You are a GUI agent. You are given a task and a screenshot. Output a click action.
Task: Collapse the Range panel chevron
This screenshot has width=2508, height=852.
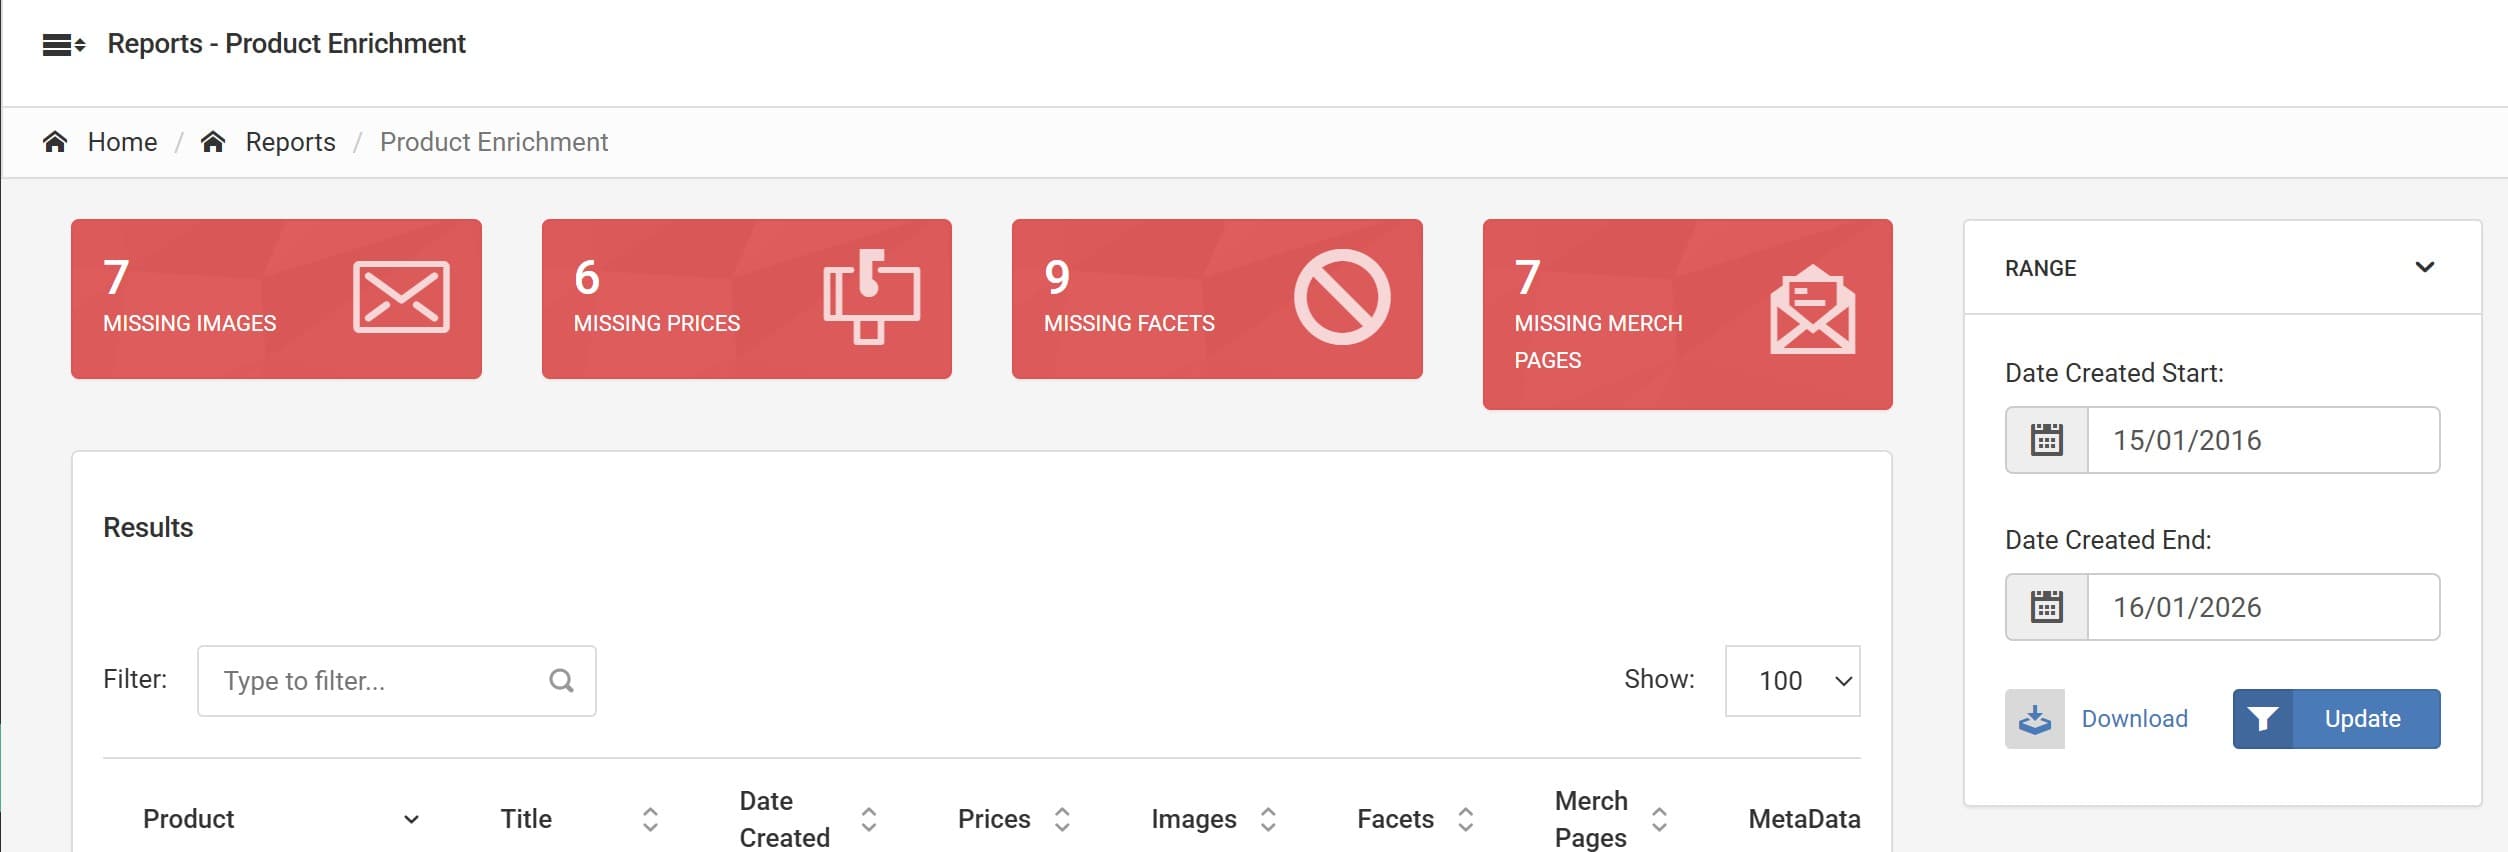point(2424,267)
